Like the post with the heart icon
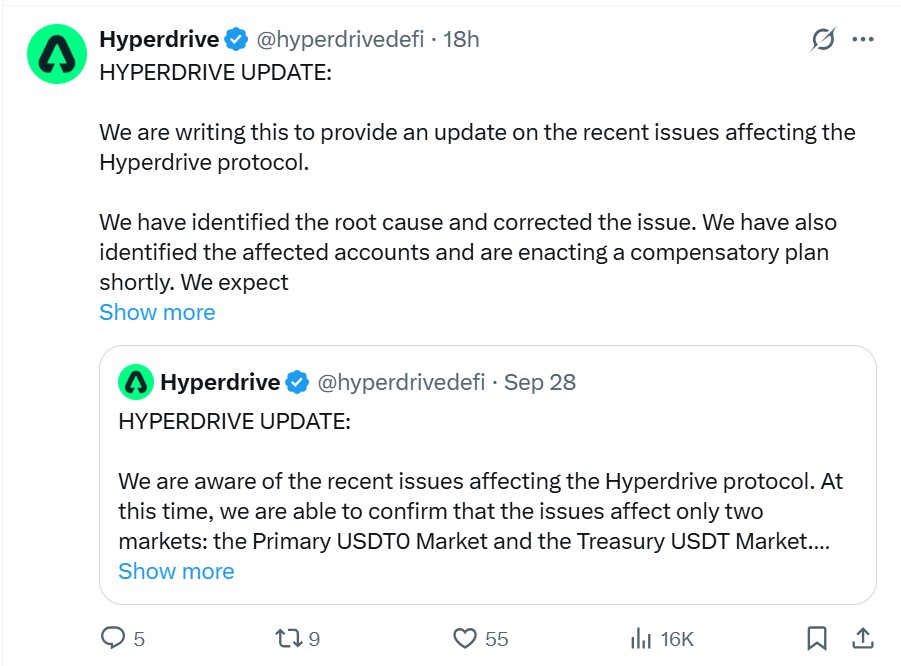901x666 pixels. click(465, 638)
